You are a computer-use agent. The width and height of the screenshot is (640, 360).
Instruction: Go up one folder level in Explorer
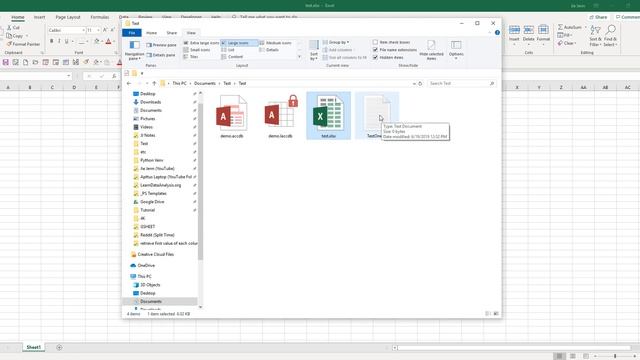(x=154, y=83)
